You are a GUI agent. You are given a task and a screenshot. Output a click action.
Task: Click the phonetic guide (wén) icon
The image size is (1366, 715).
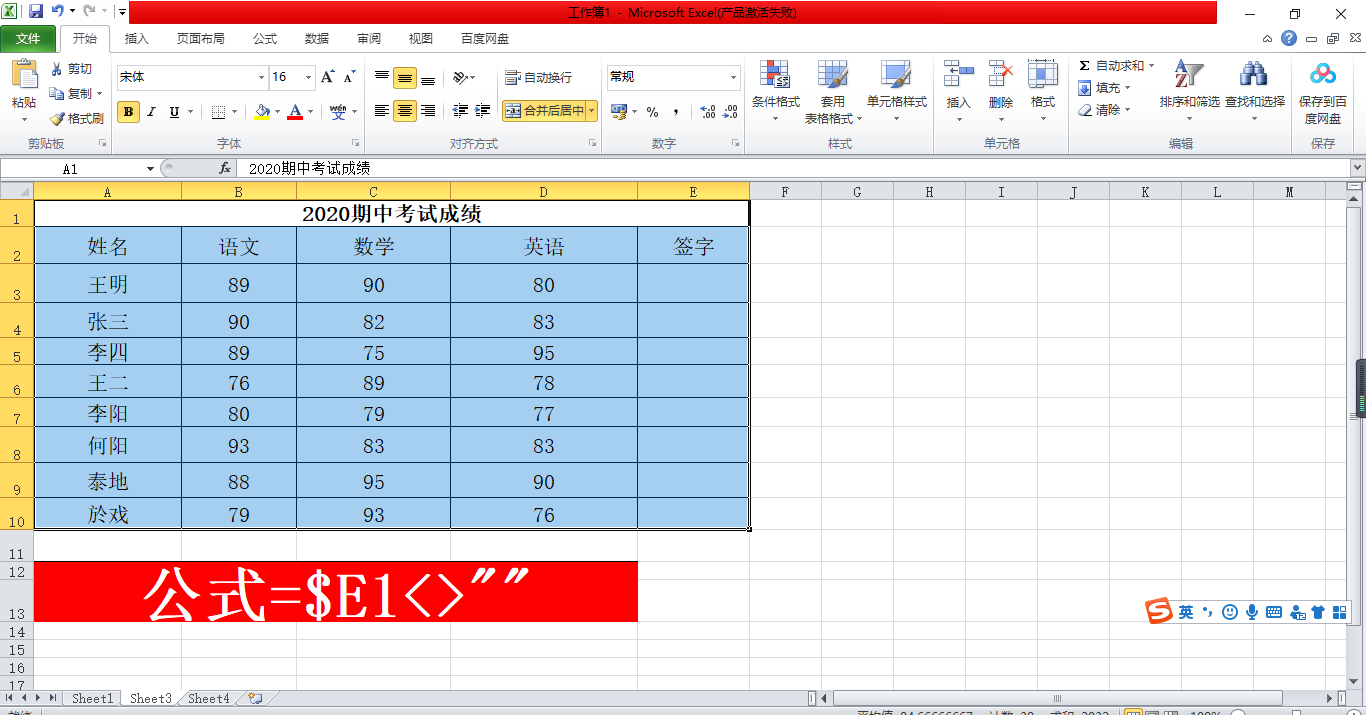[x=338, y=112]
